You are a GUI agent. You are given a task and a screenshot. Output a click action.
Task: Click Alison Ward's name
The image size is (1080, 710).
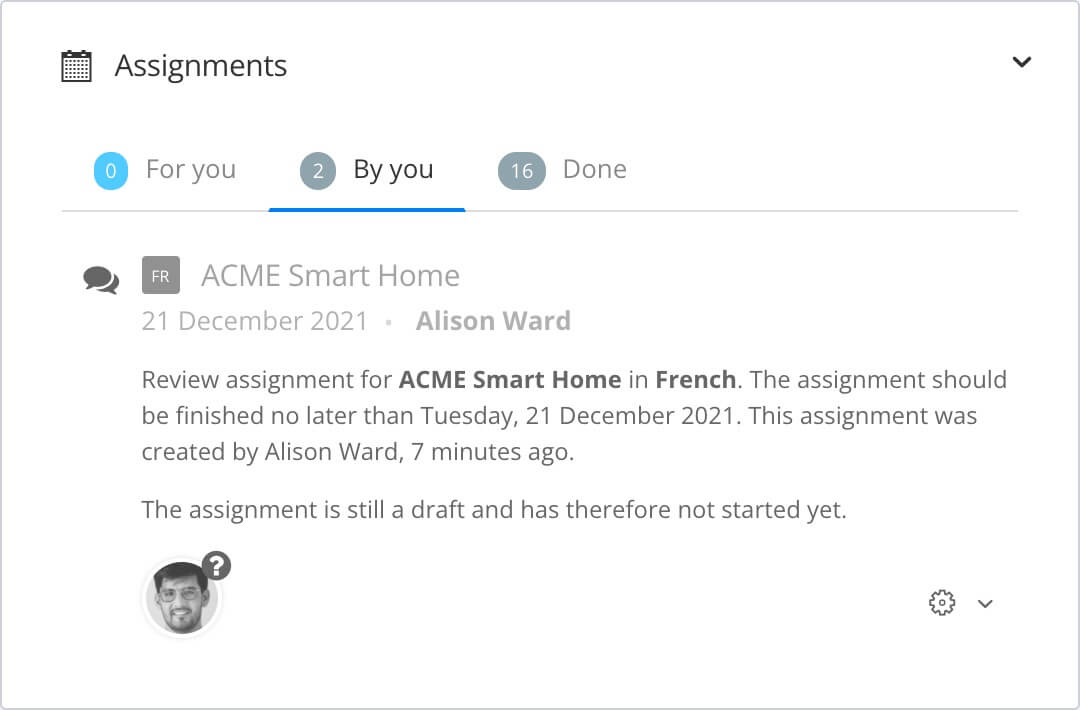click(x=493, y=321)
